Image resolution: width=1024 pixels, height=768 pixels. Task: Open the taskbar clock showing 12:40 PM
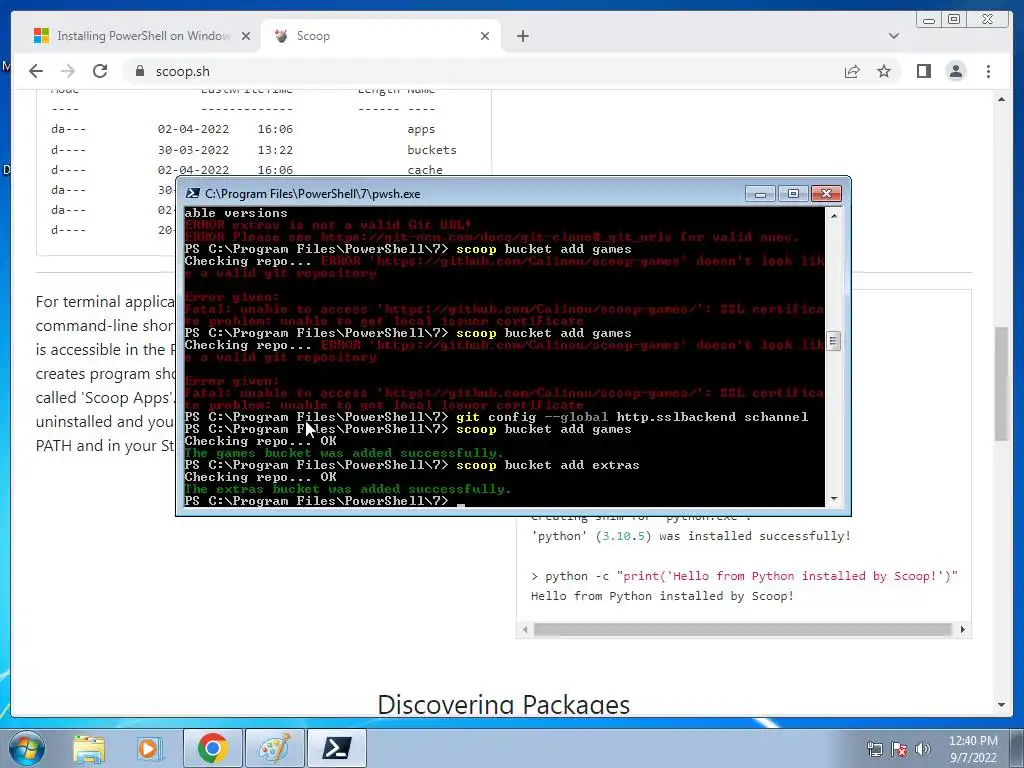[973, 749]
